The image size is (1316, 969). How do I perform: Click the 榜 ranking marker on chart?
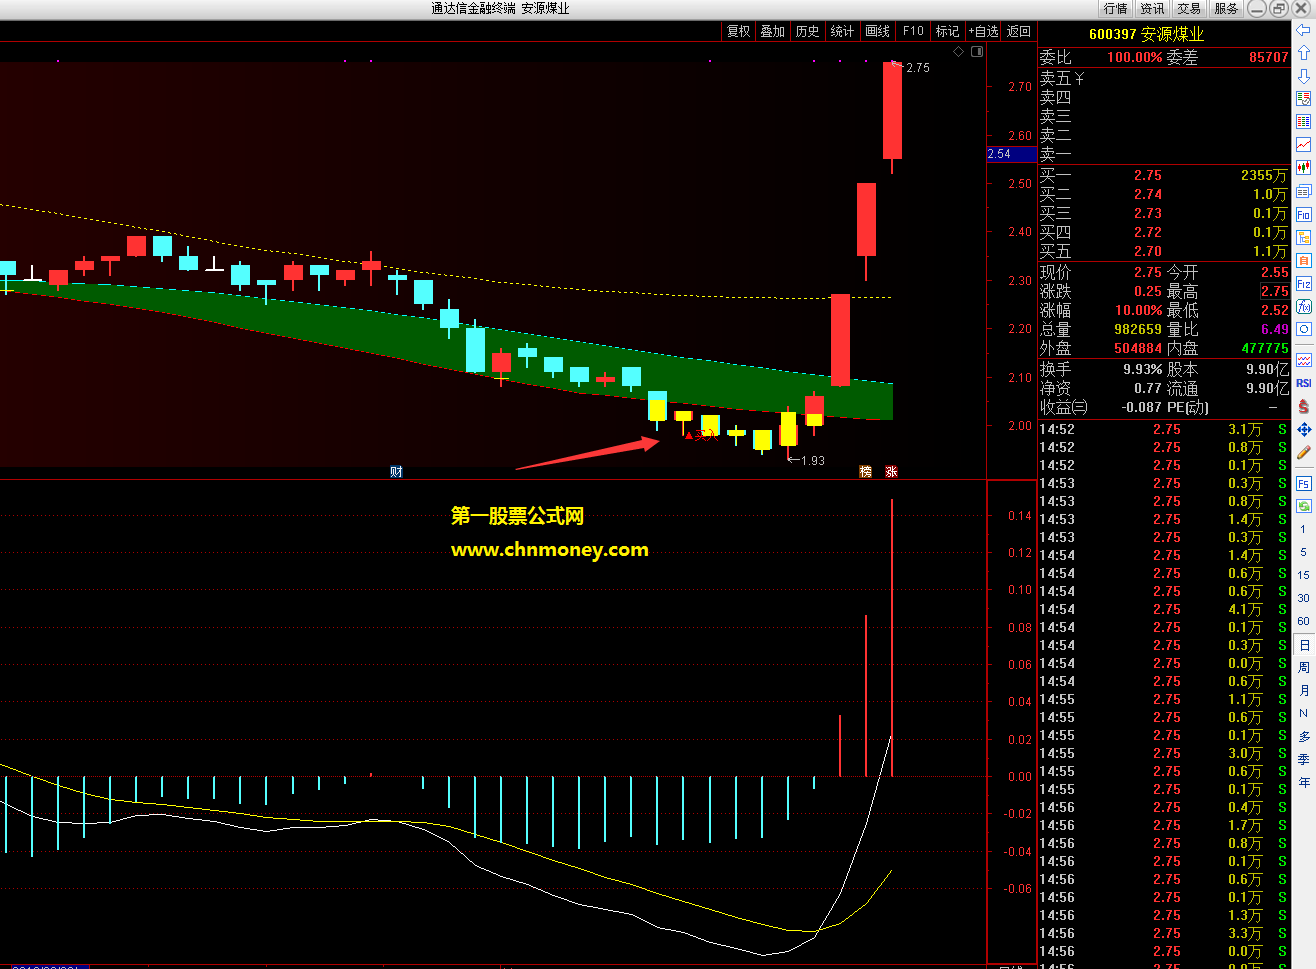click(866, 472)
